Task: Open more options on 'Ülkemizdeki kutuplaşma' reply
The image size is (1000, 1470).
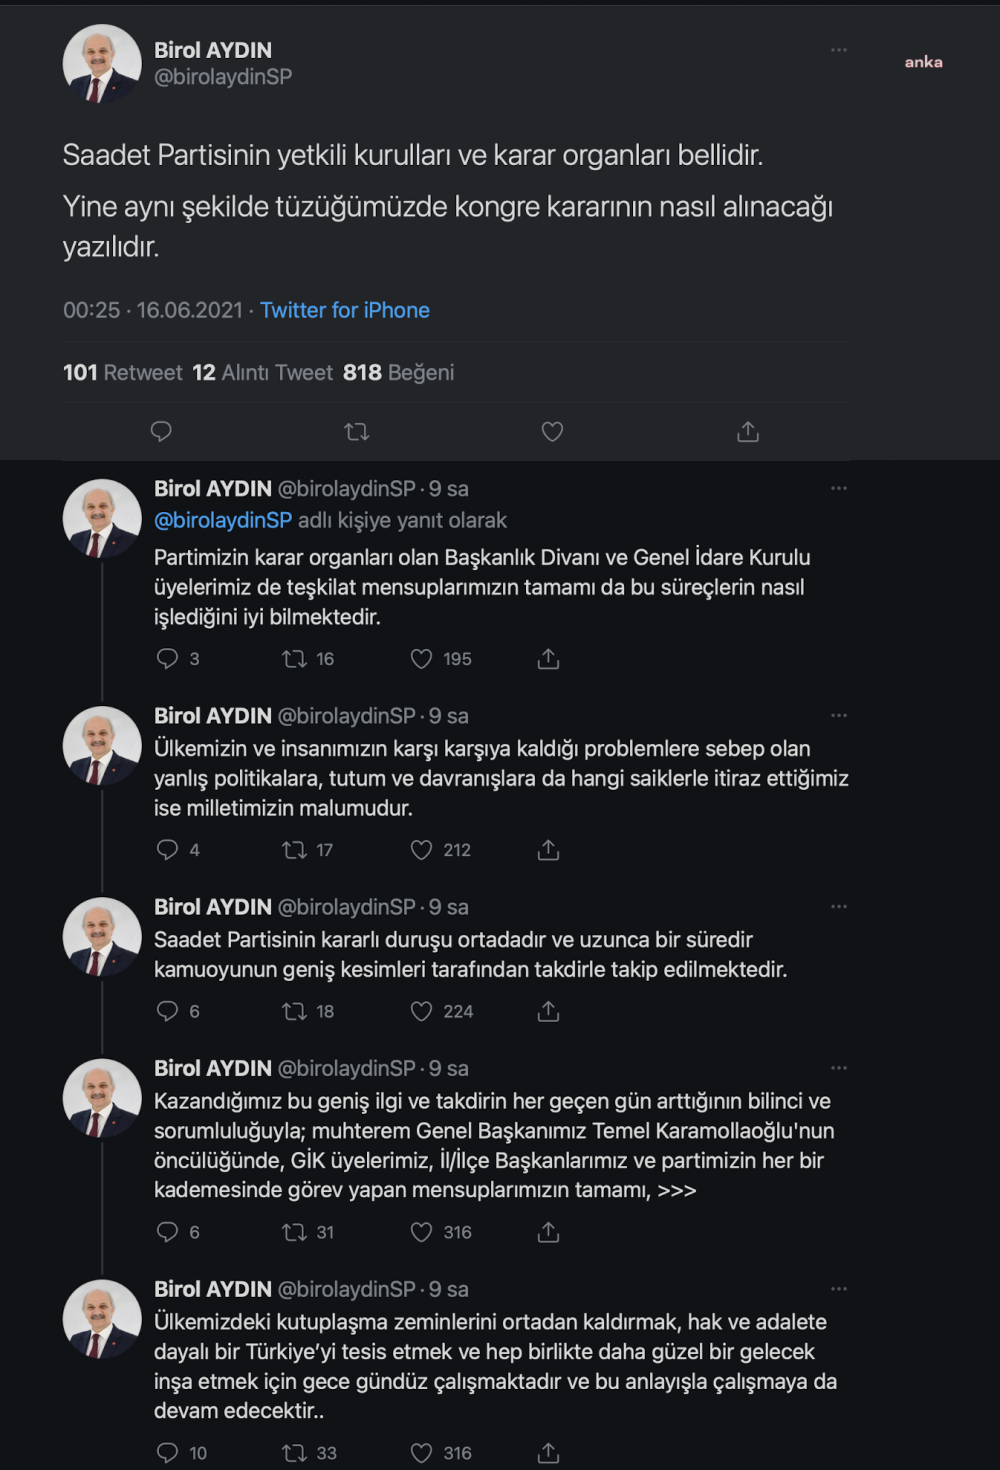Action: tap(838, 1289)
